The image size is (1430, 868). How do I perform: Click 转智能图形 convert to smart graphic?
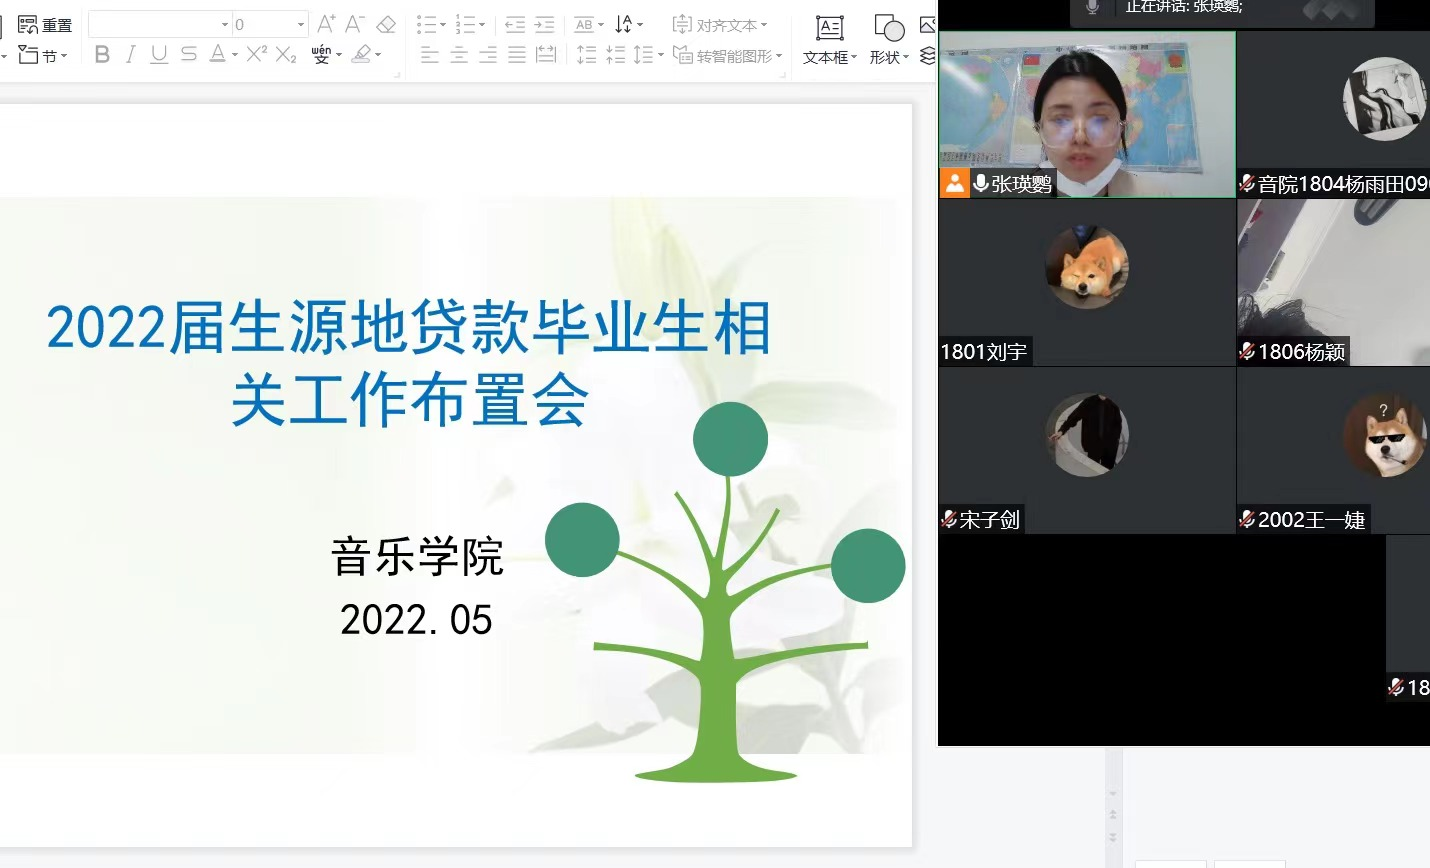pyautogui.click(x=728, y=56)
